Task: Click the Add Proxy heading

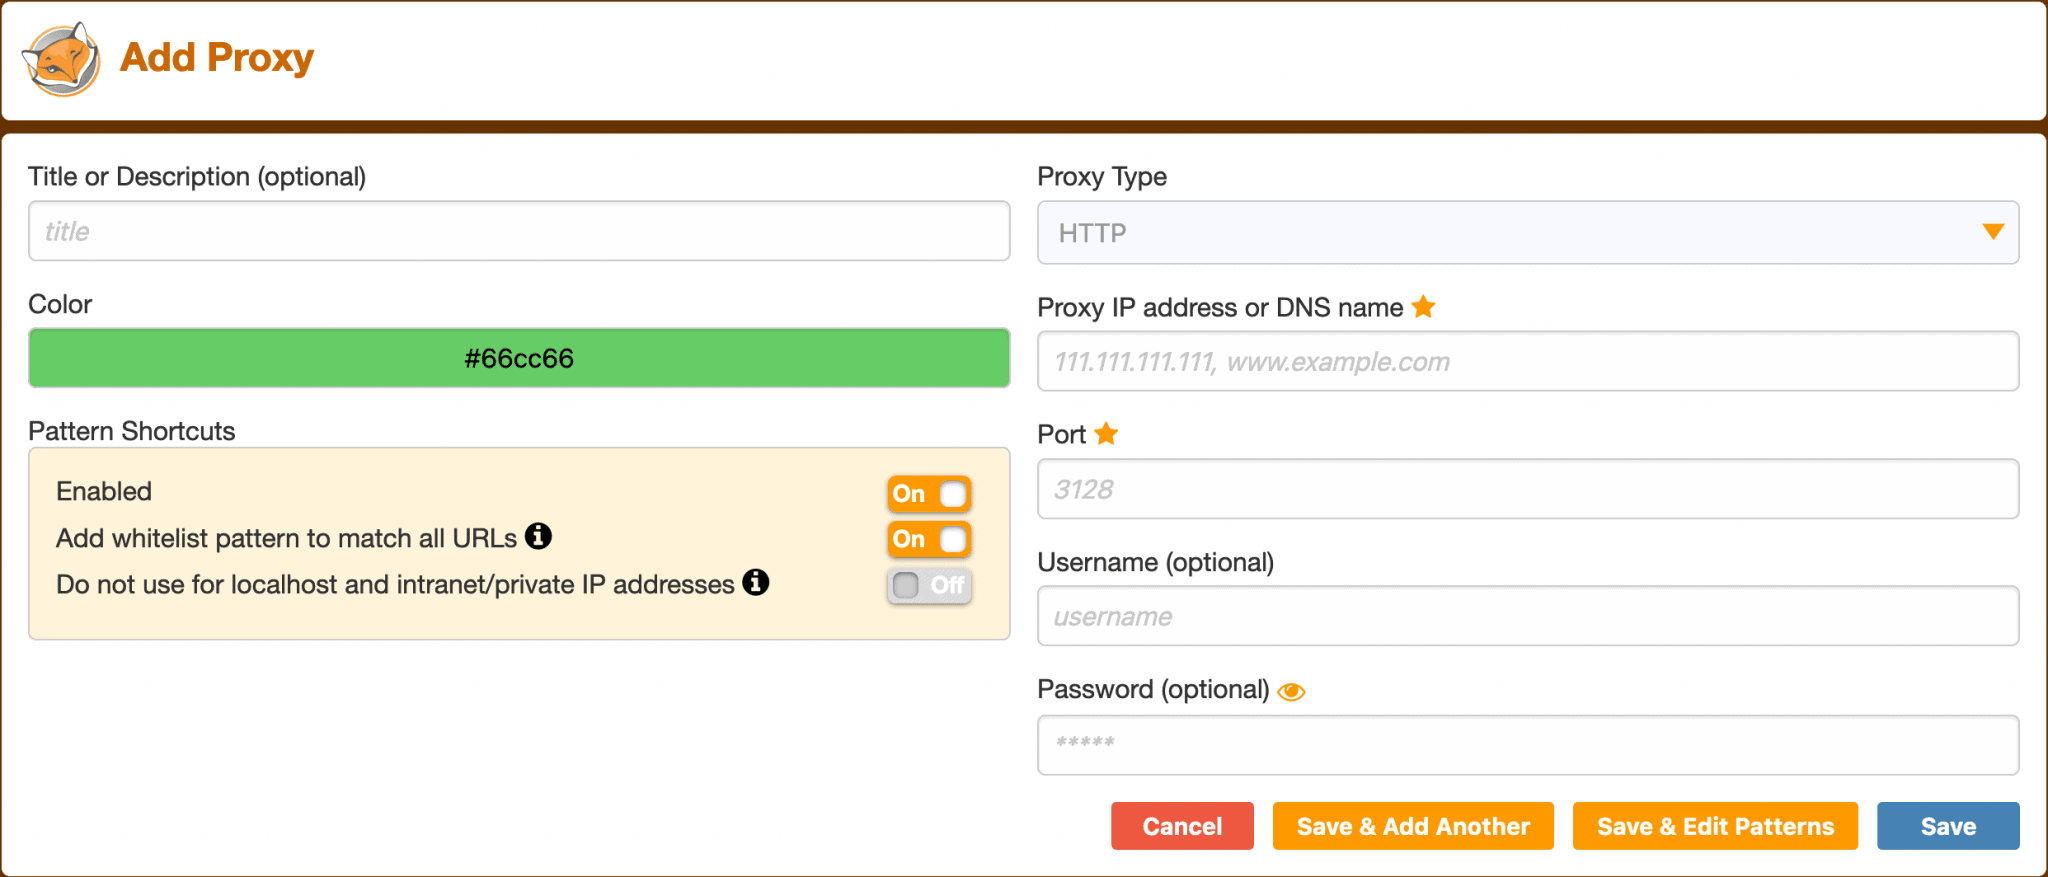Action: (x=216, y=58)
